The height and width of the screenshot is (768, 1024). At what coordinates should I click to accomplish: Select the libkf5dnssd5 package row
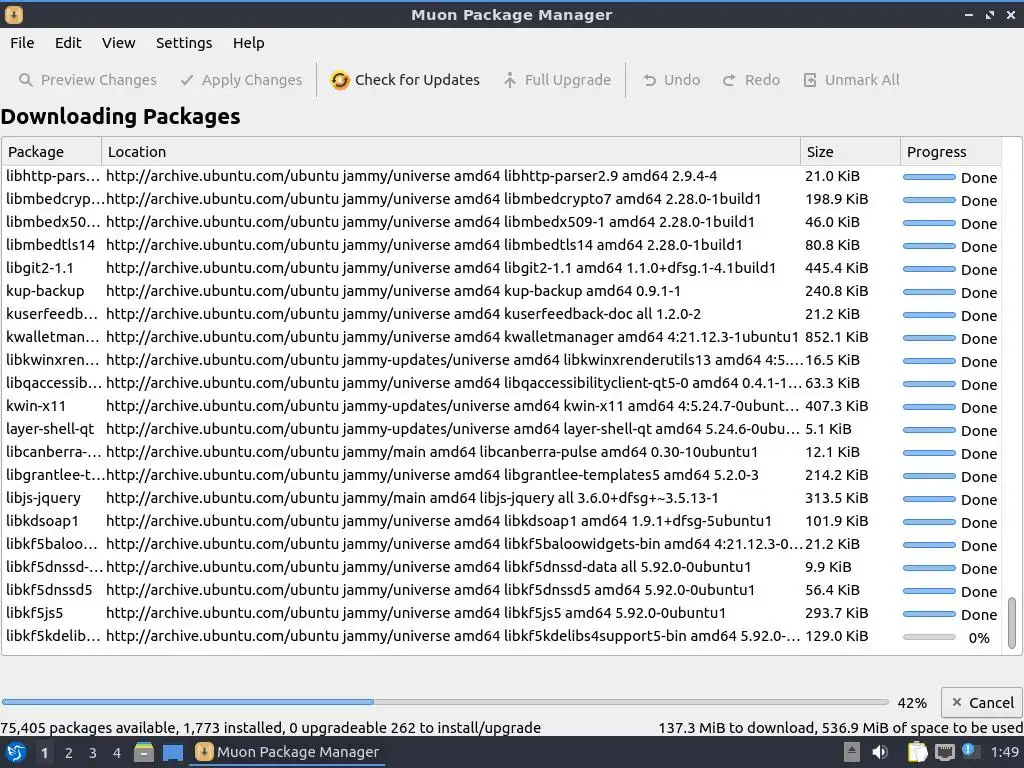(x=502, y=590)
